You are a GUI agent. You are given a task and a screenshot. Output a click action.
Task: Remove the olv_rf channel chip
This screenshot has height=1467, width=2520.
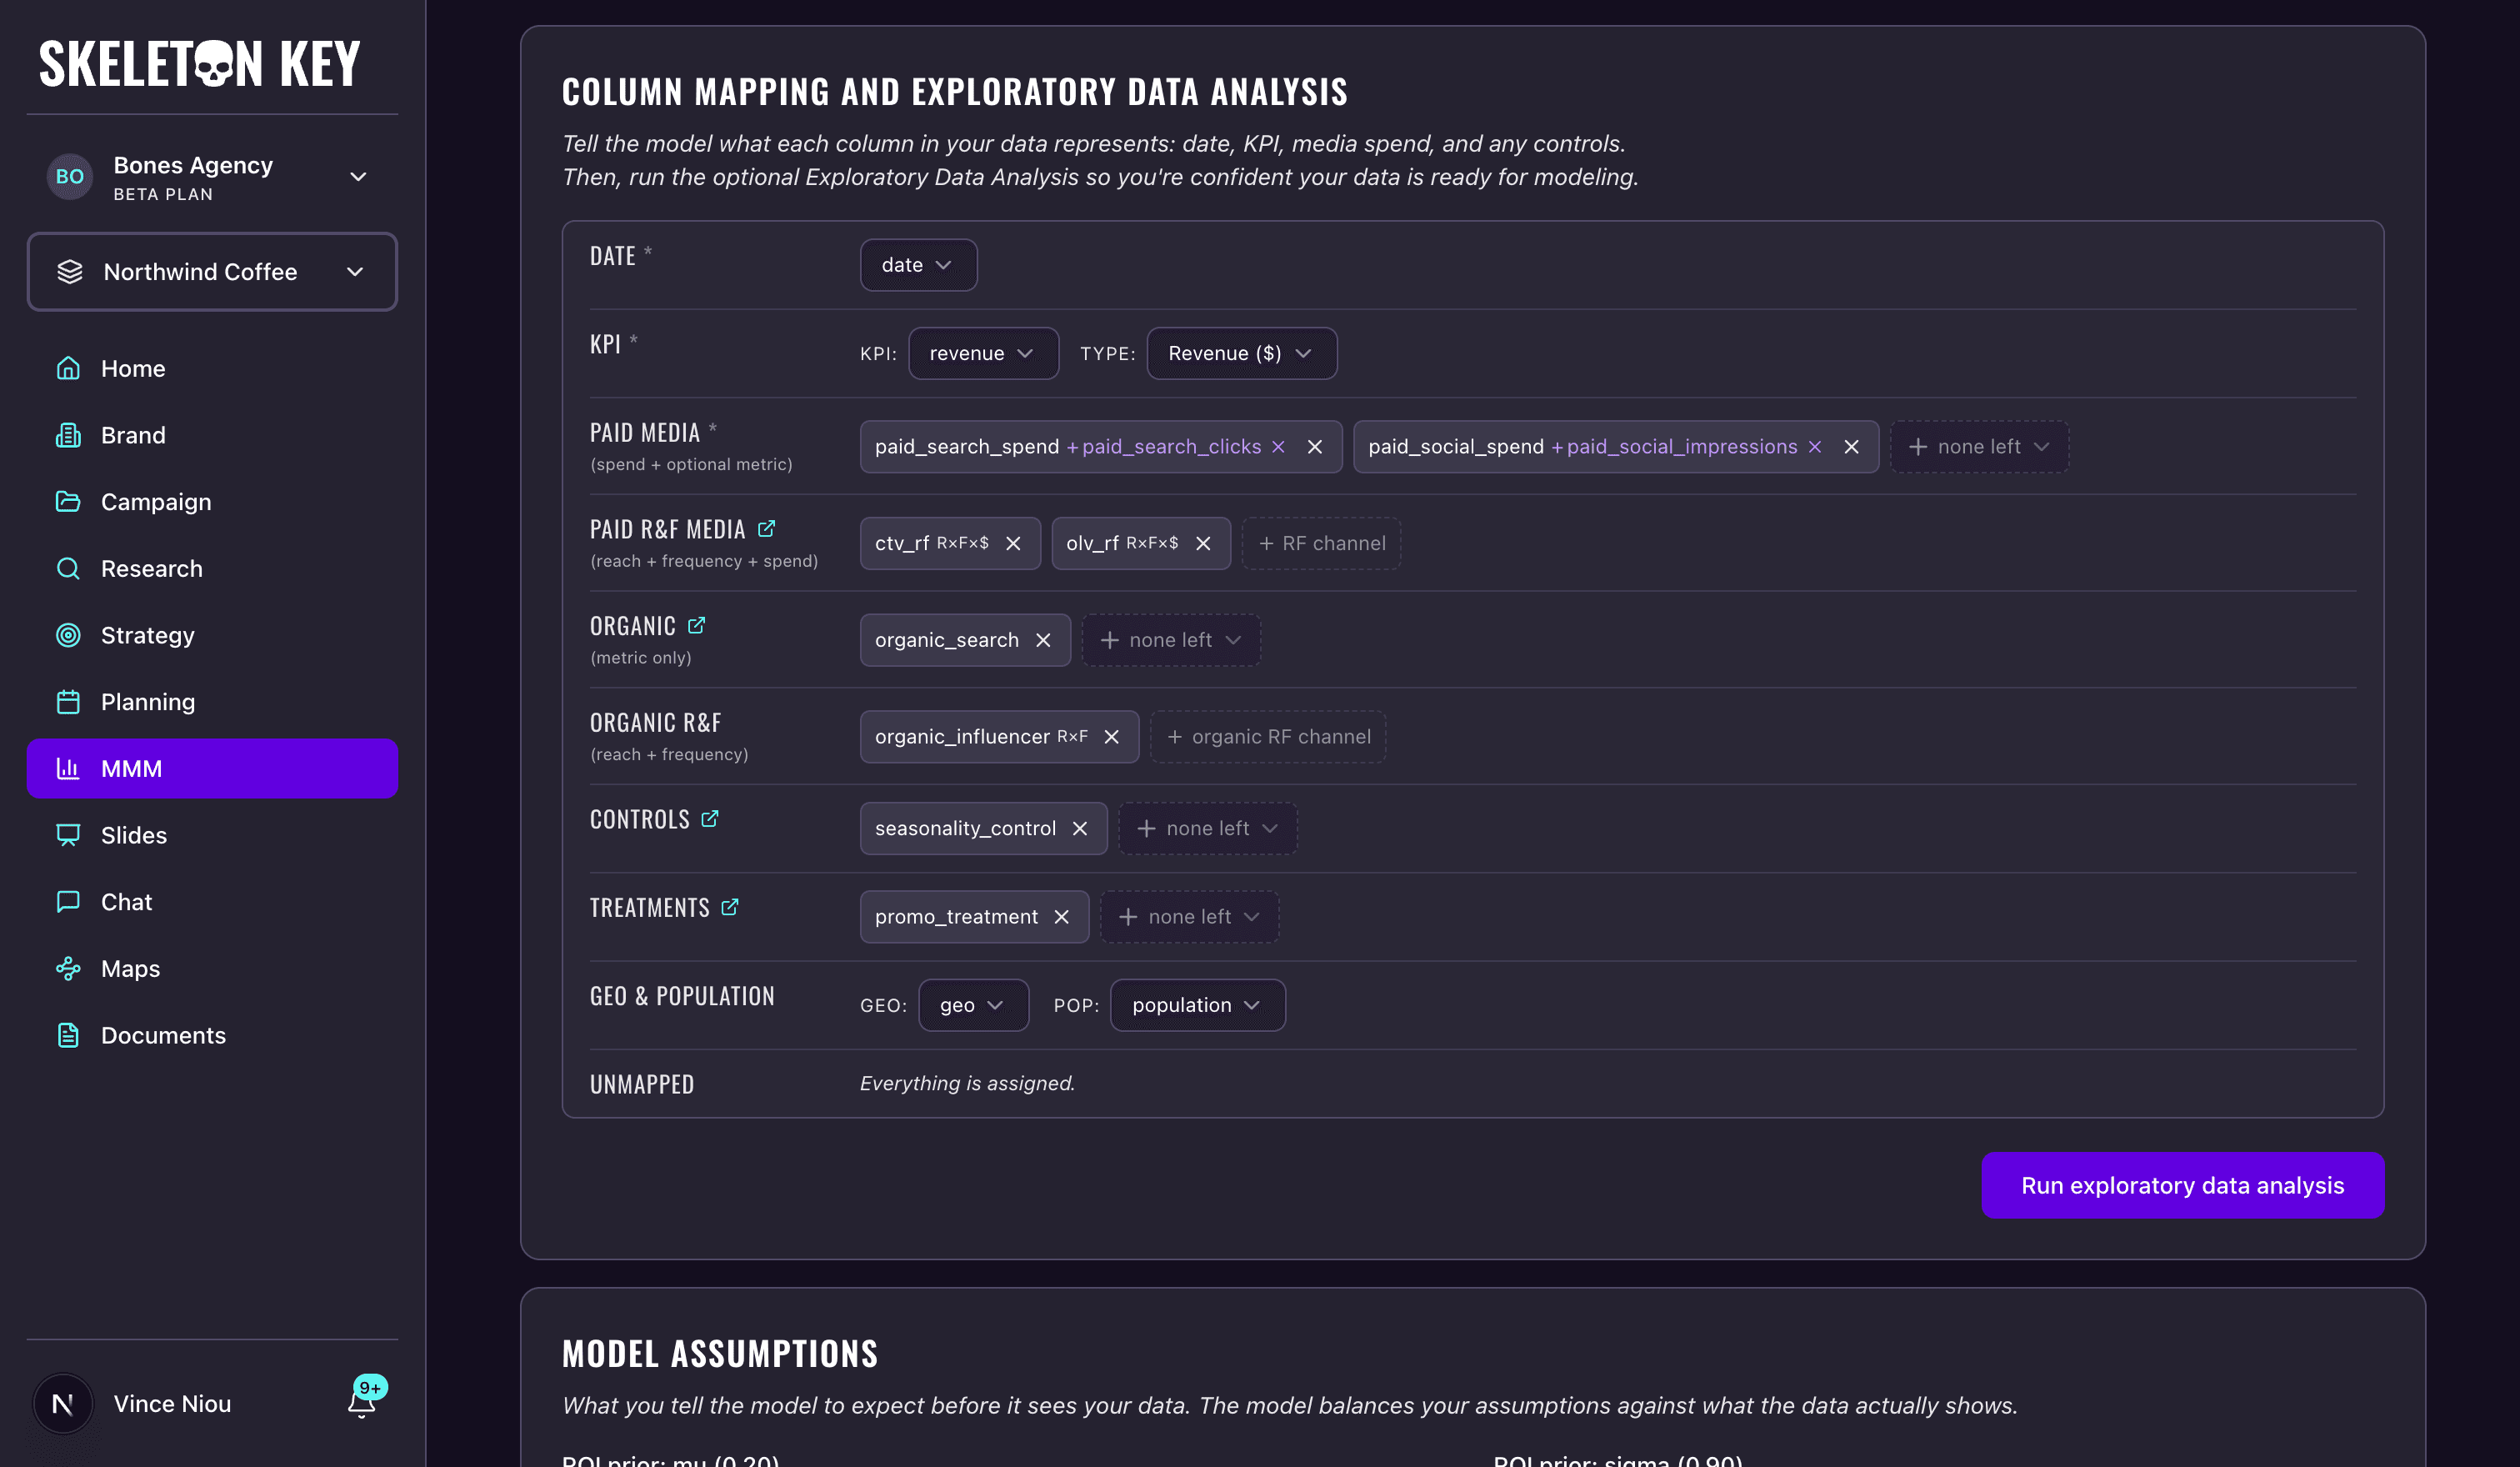1203,543
